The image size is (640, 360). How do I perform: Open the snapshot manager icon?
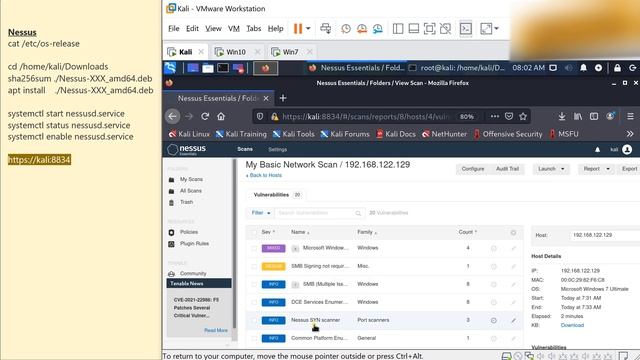[x=378, y=29]
